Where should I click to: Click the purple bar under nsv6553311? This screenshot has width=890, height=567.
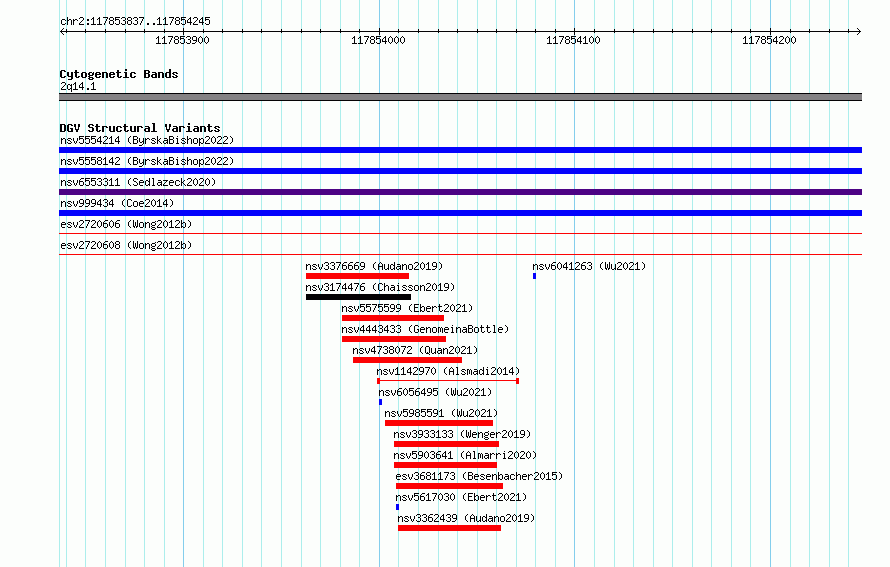tap(460, 192)
